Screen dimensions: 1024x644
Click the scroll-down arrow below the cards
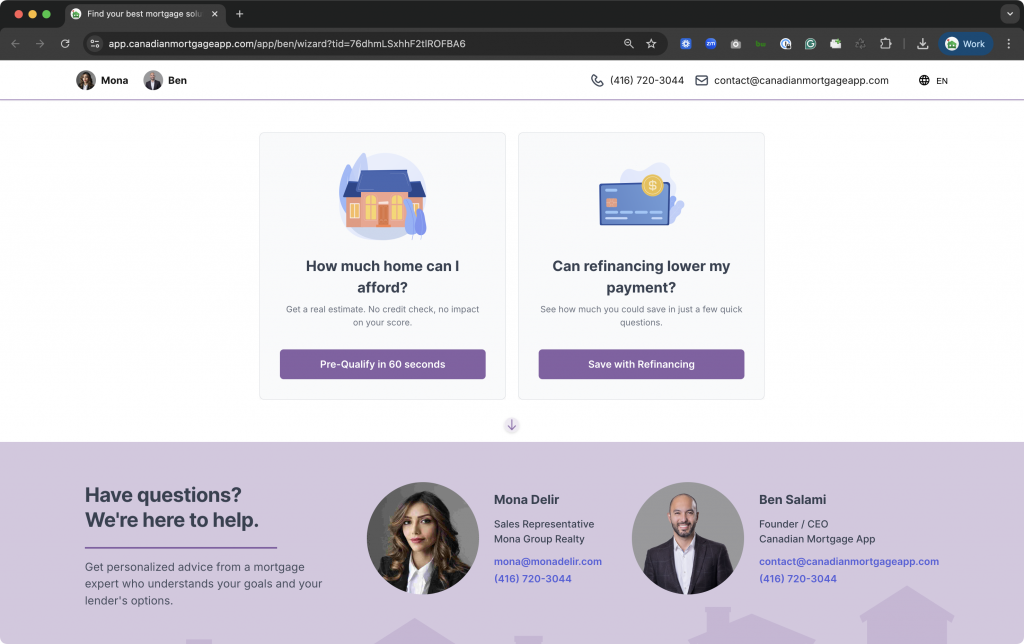(x=511, y=425)
